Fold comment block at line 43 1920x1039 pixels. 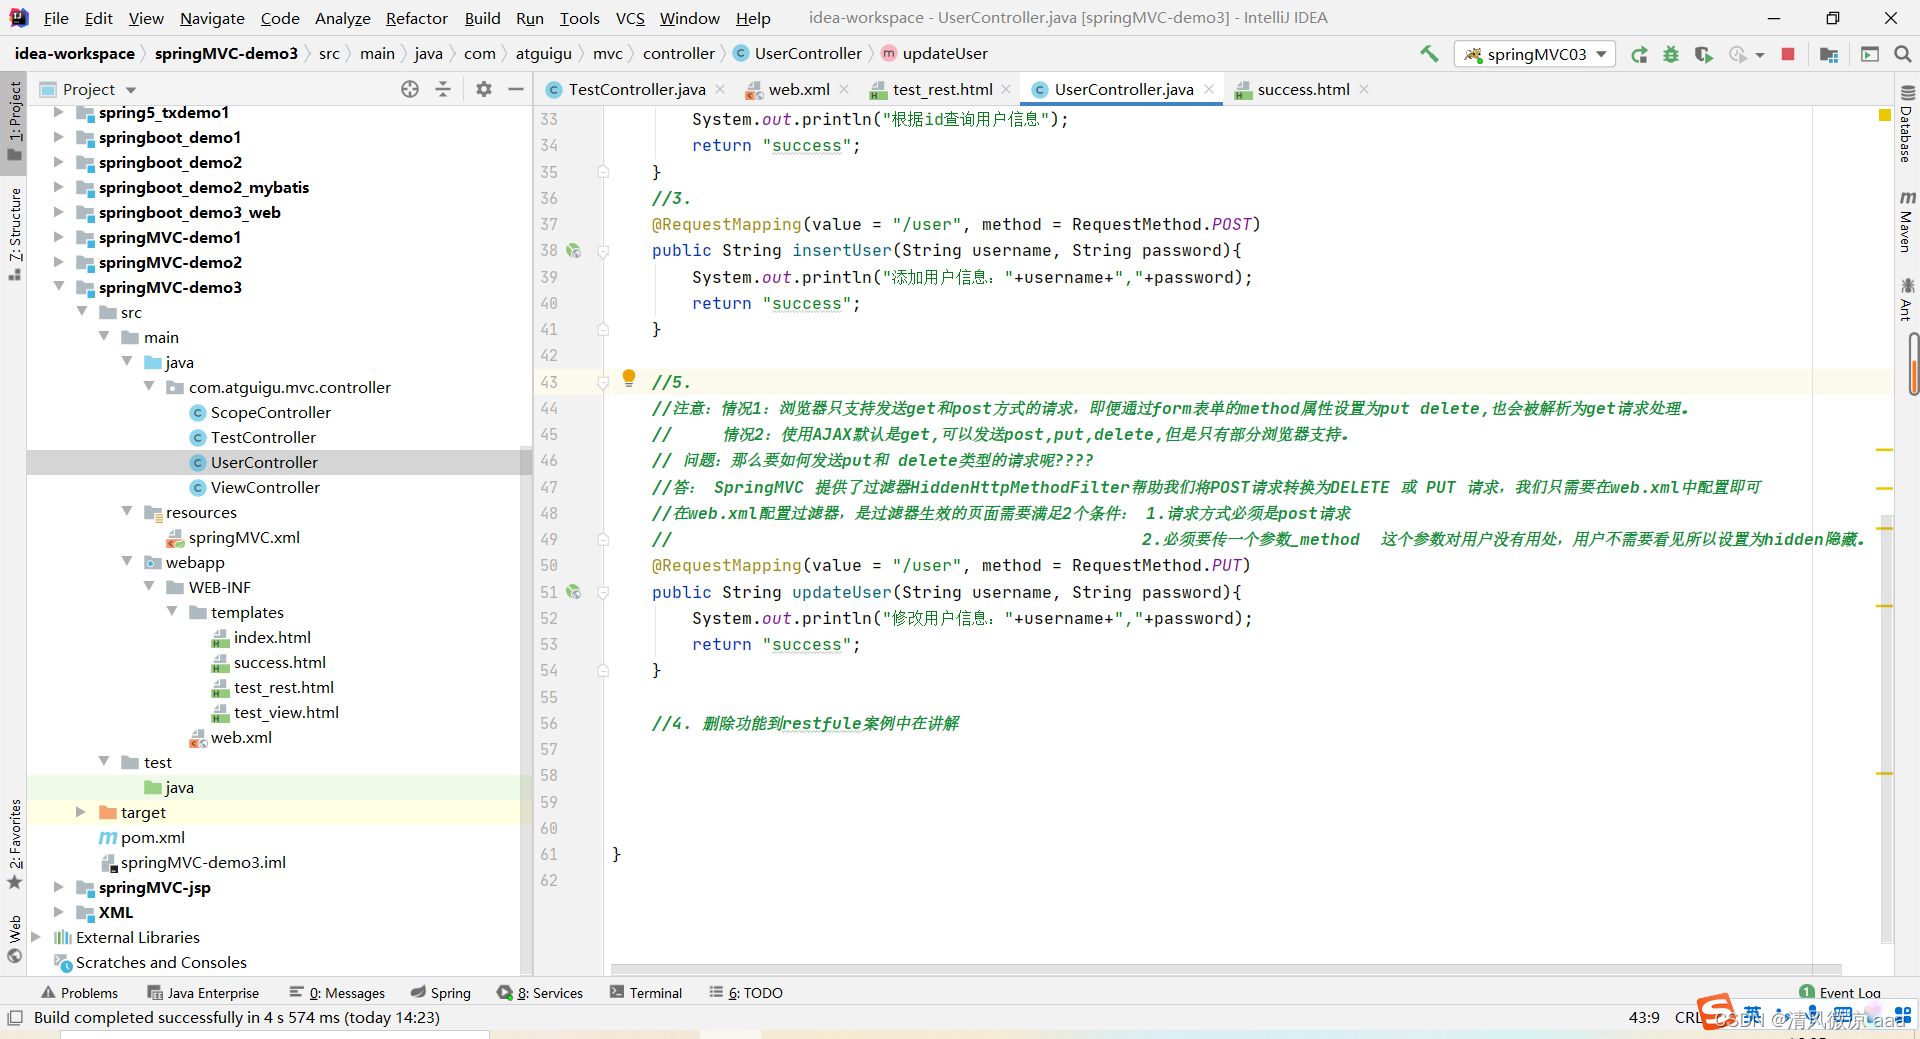(603, 382)
